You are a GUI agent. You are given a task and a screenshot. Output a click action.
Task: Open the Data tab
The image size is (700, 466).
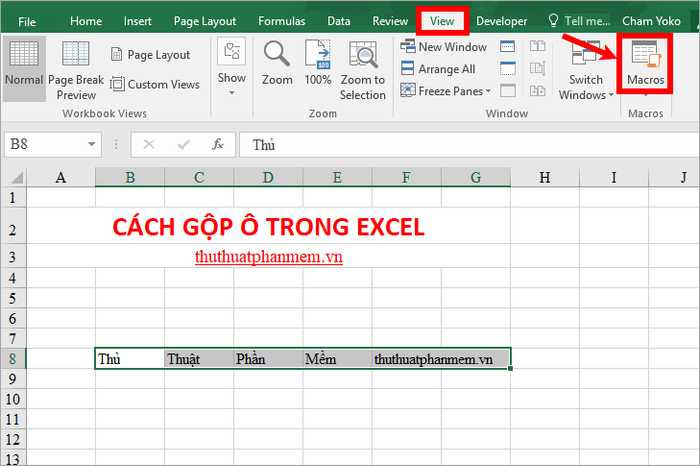click(x=338, y=21)
